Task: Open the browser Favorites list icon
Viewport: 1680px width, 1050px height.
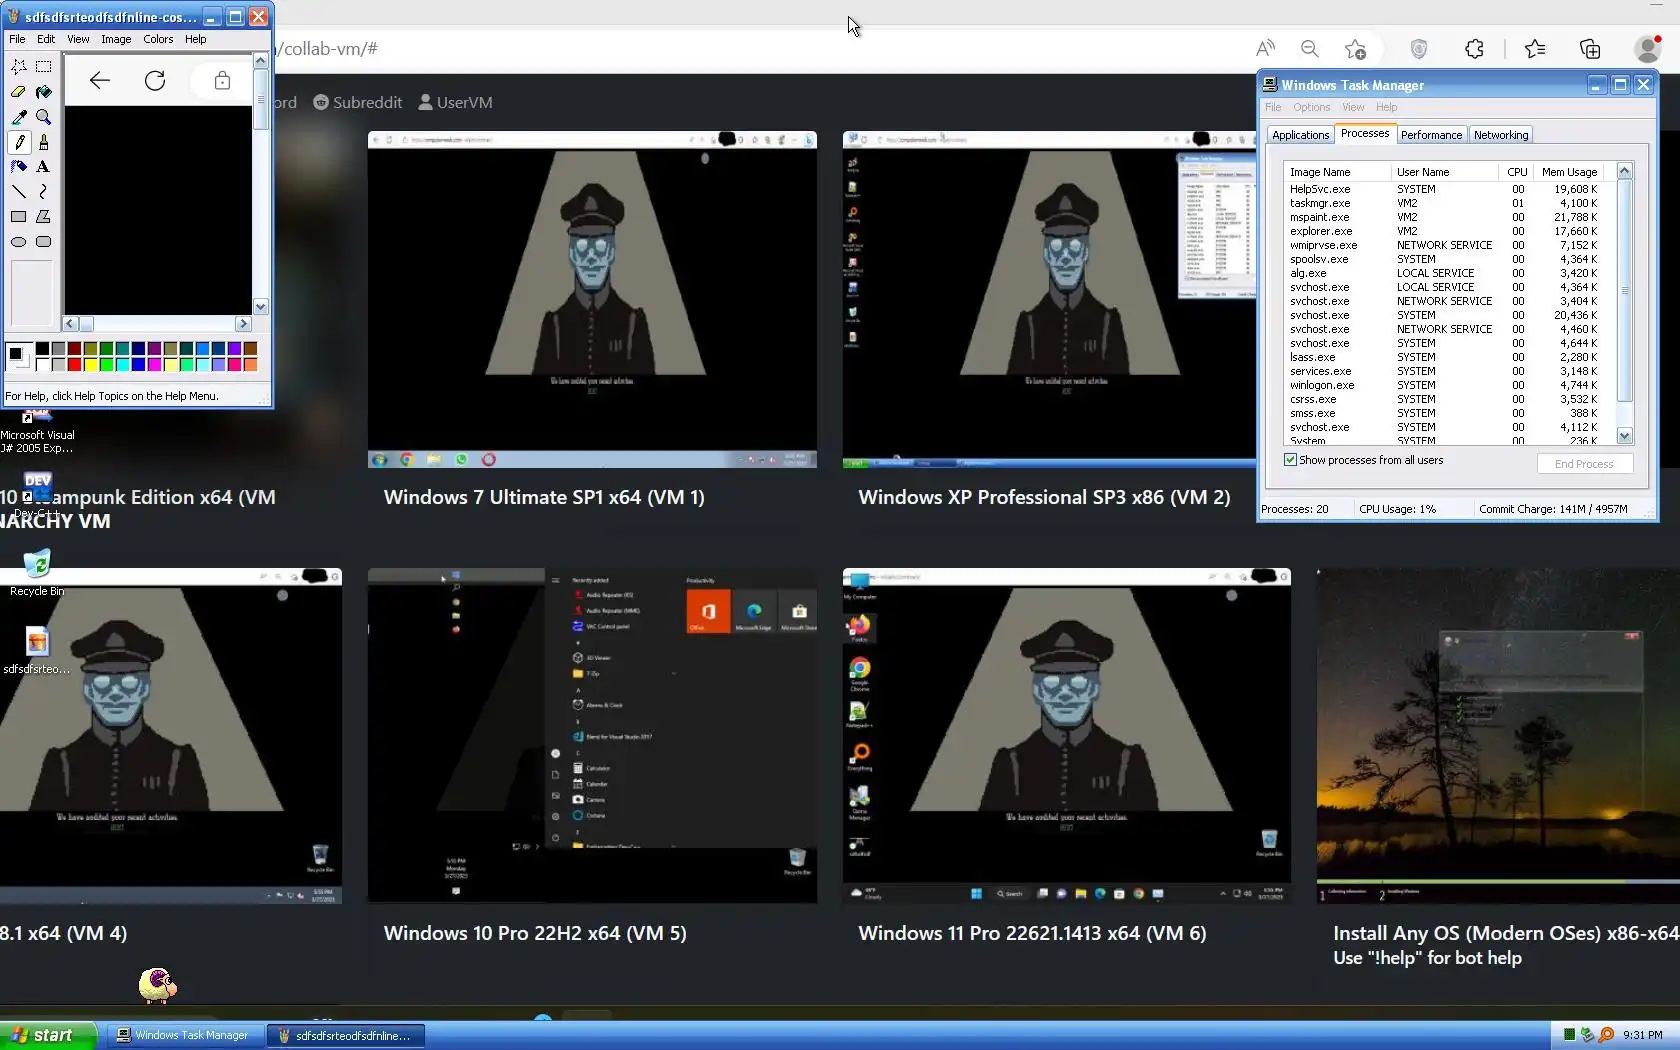Action: [1535, 48]
